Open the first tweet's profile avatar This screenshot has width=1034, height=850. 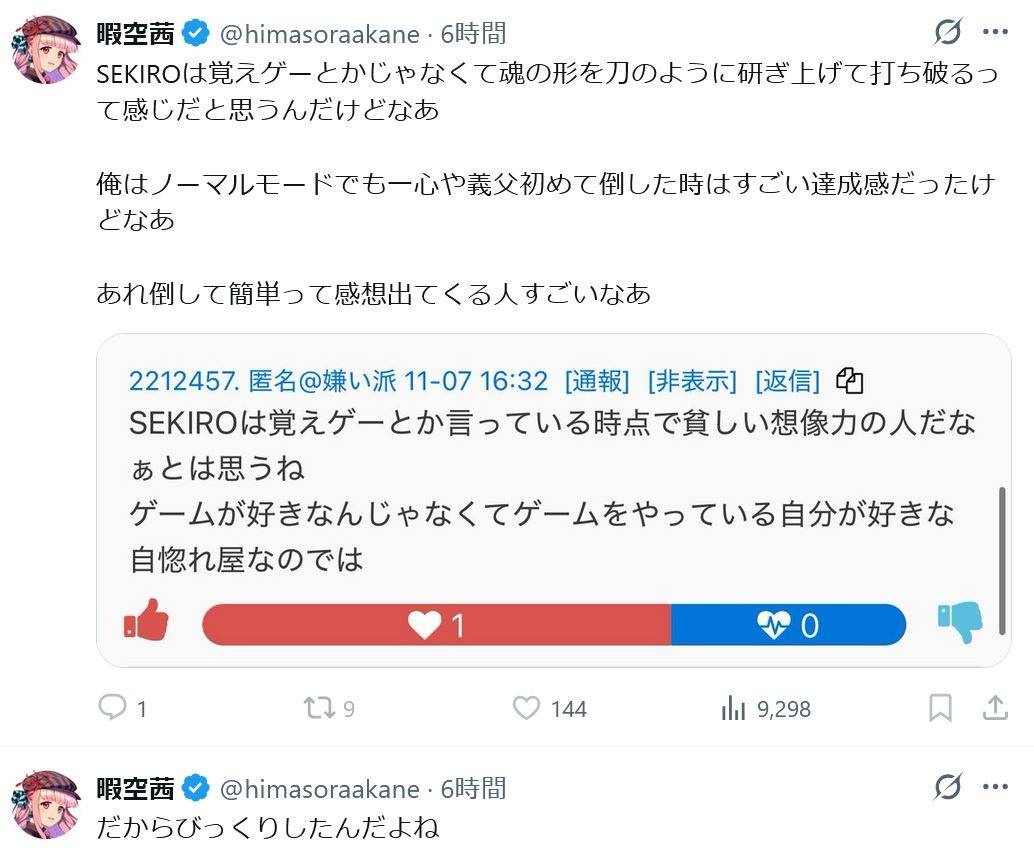46,49
